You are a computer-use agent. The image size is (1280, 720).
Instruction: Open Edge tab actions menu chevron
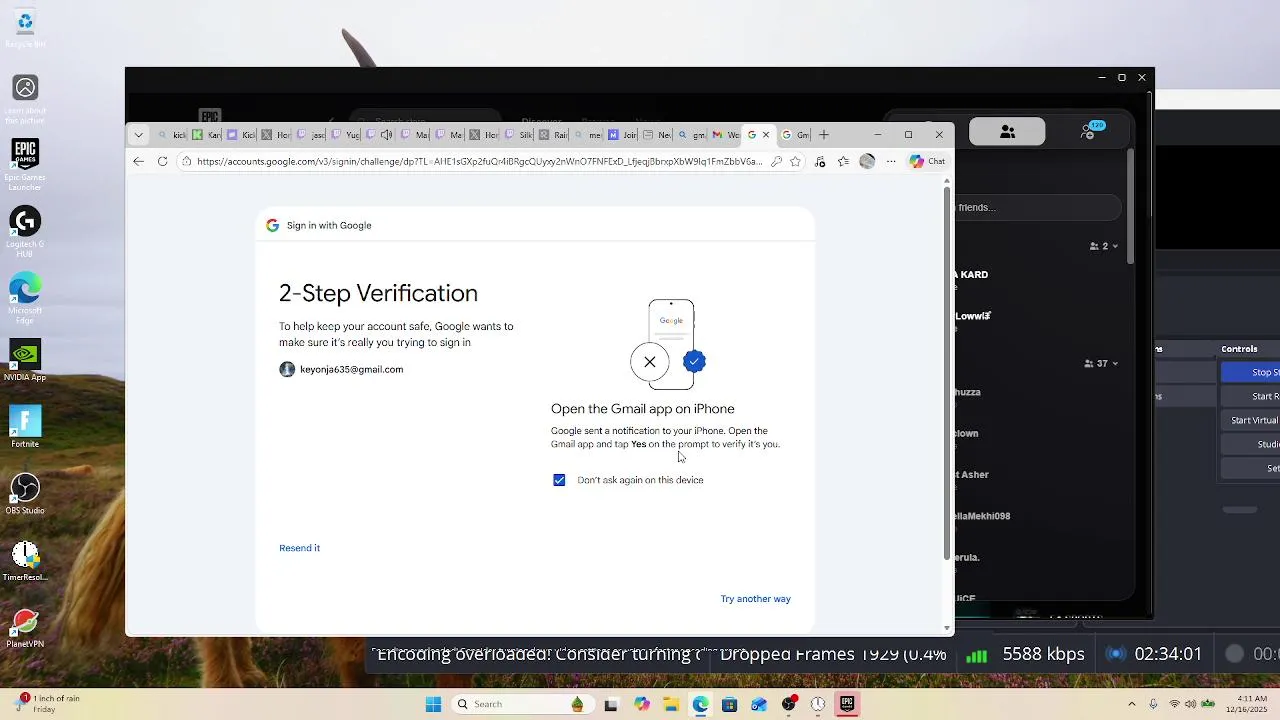coord(139,135)
